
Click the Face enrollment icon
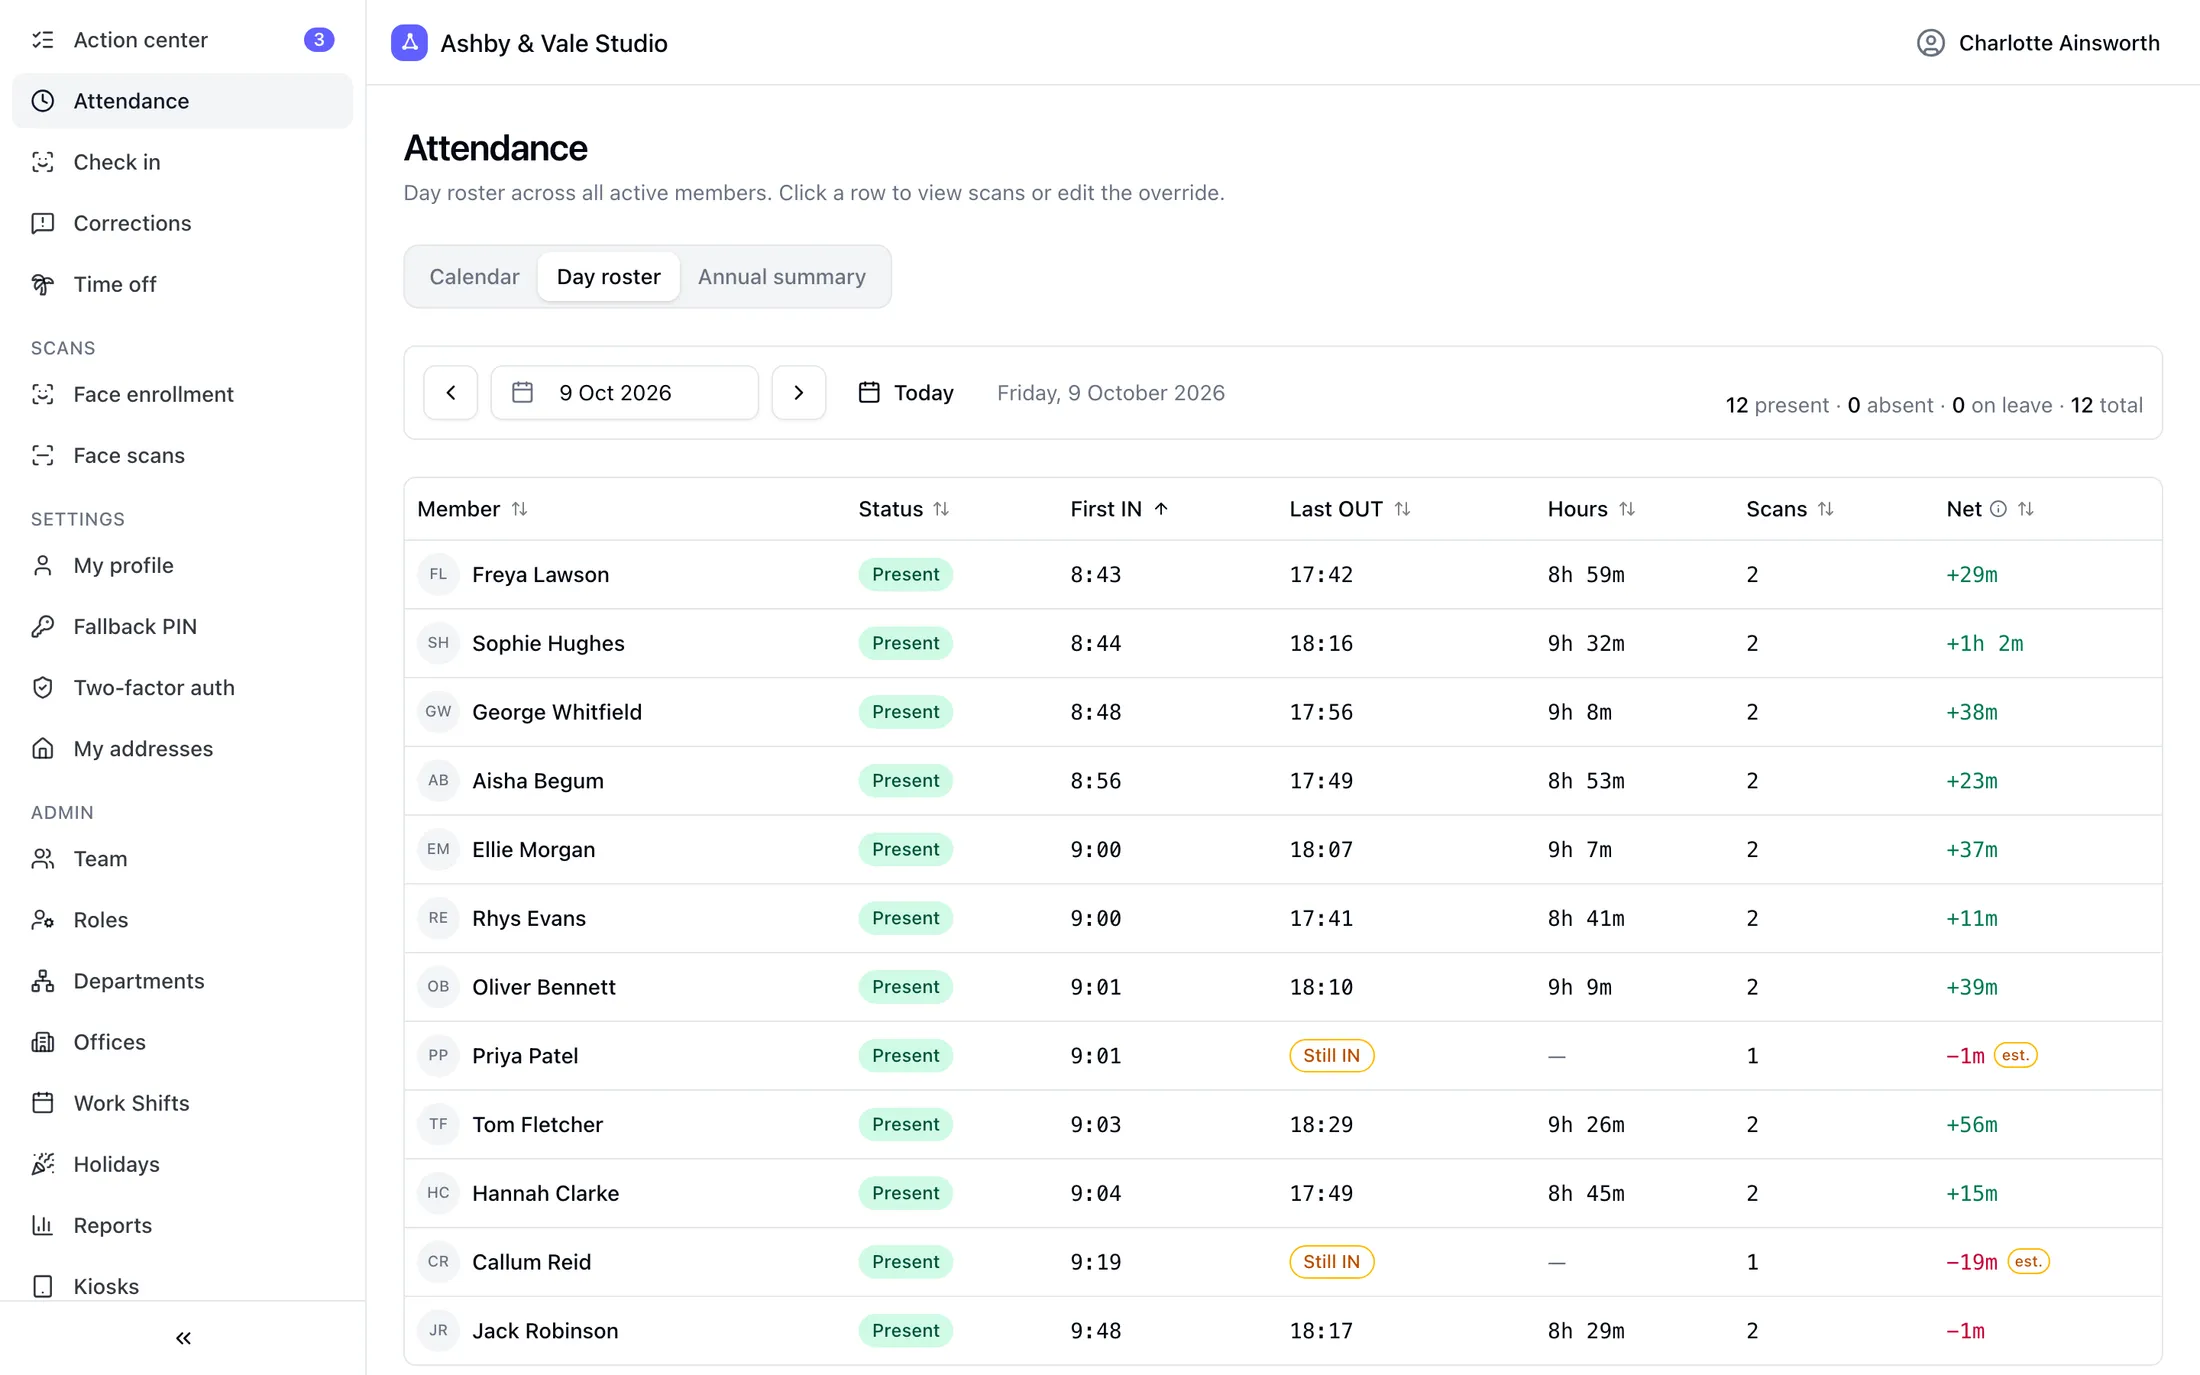(43, 394)
